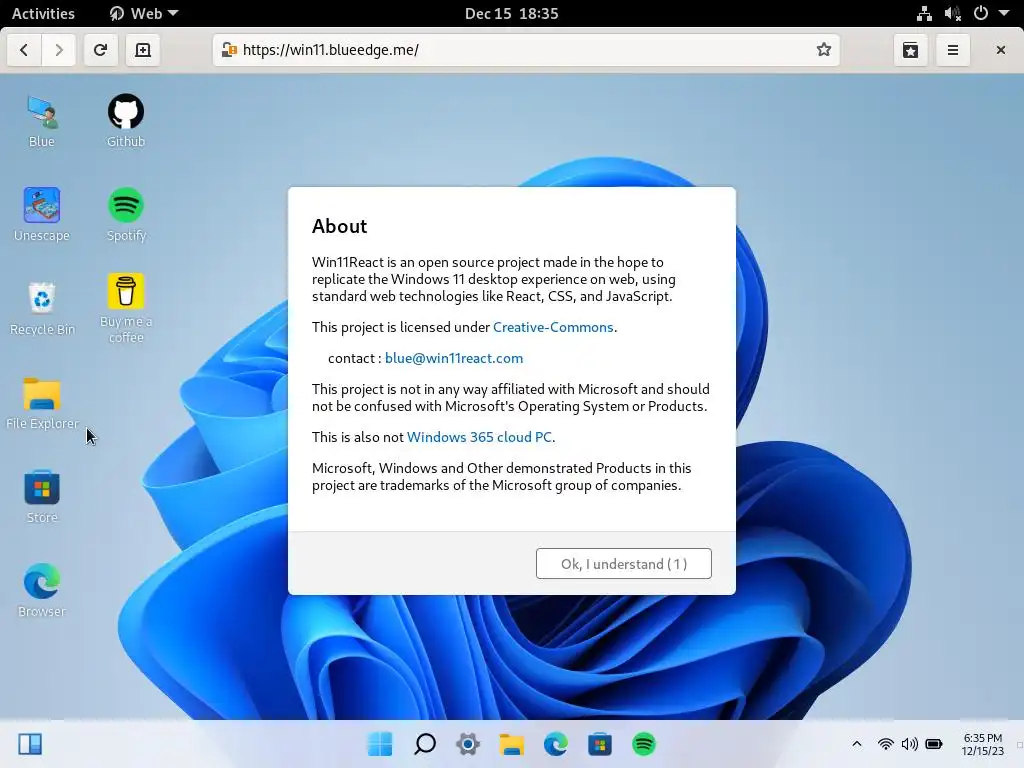Open the Creative-Commons license link

553,327
